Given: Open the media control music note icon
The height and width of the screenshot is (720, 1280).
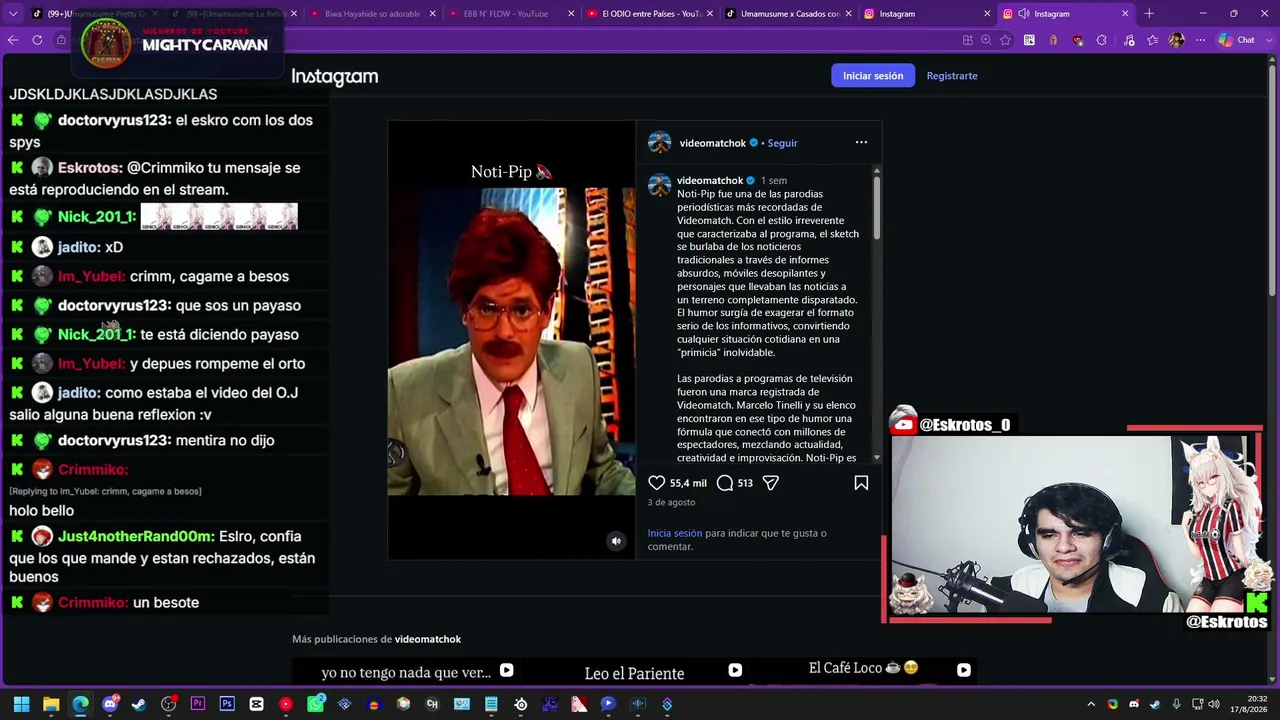Looking at the screenshot, I should click(1129, 40).
